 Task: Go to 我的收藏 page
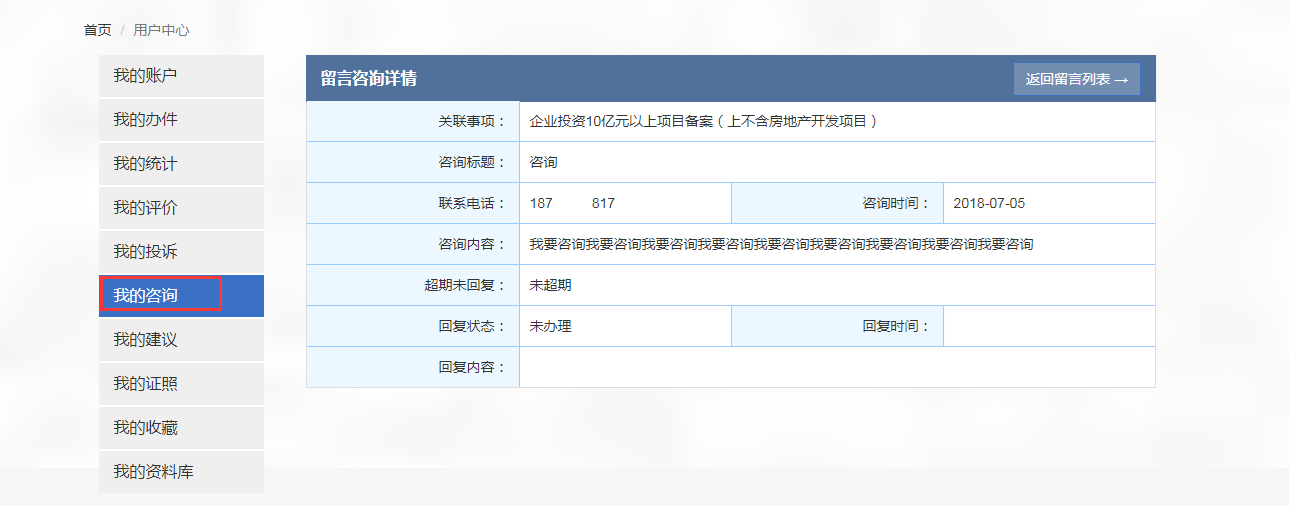180,428
